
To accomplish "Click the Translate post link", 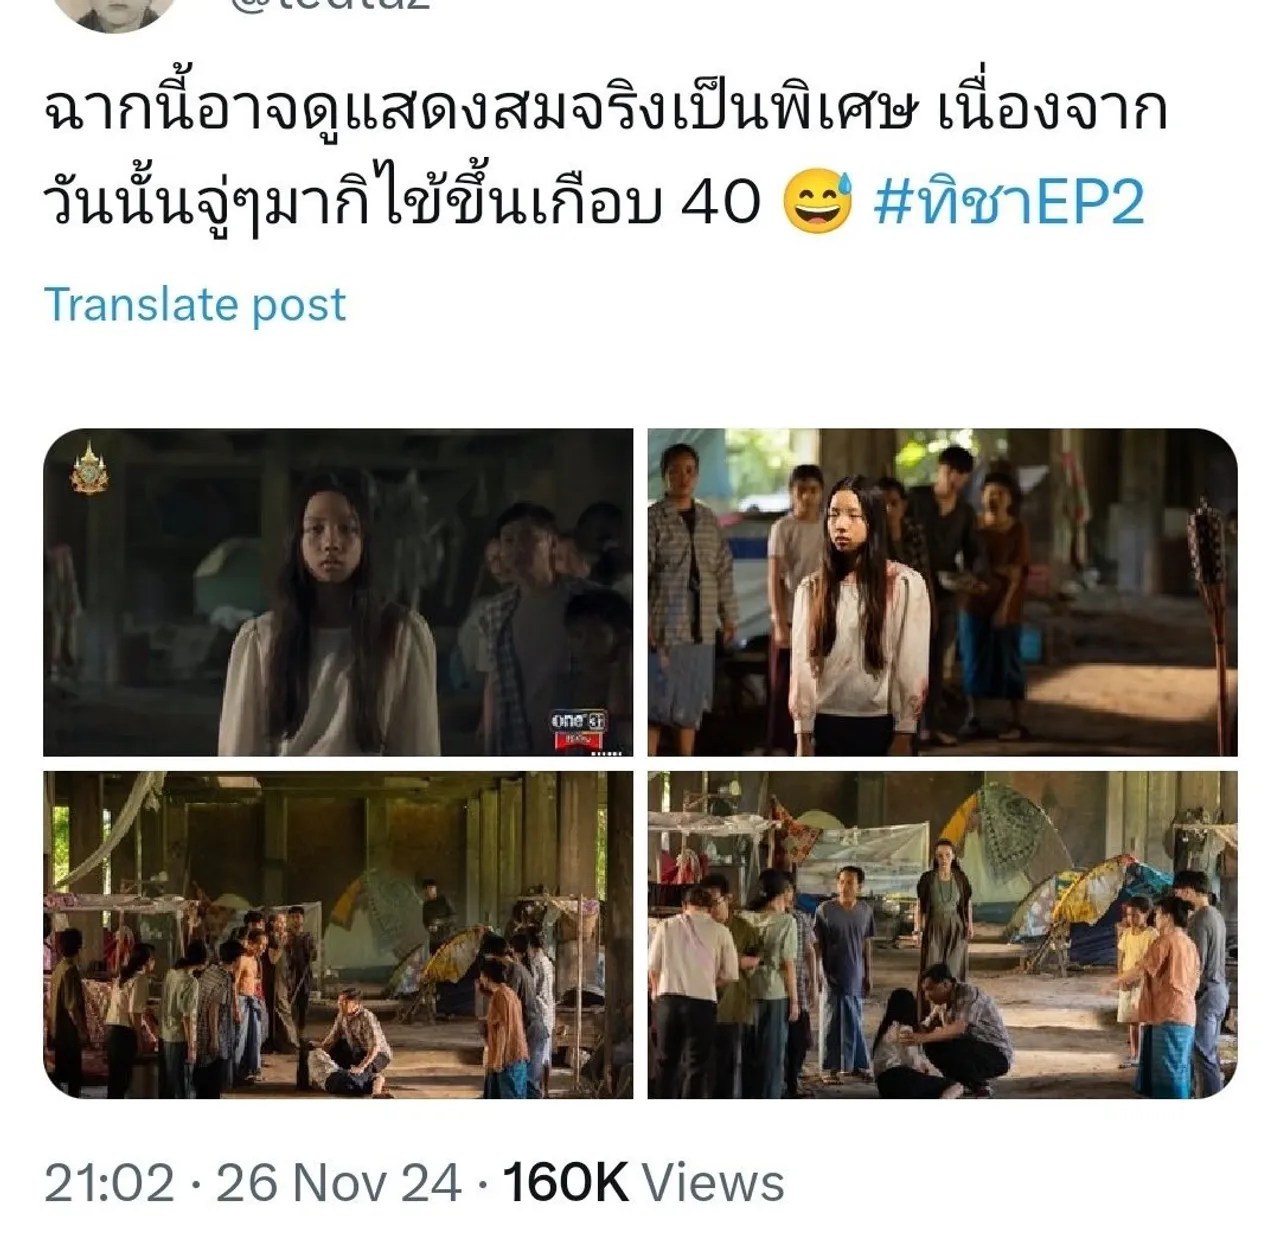I will tap(195, 304).
